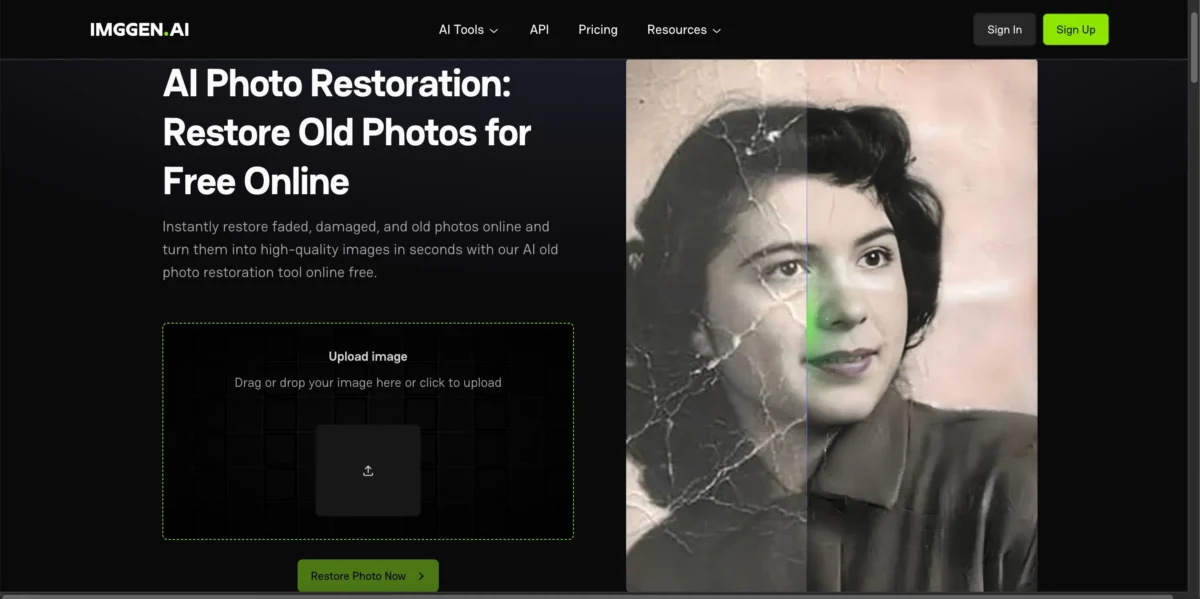This screenshot has height=599, width=1200.
Task: Click the Restore Photo Now button text
Action: [358, 576]
